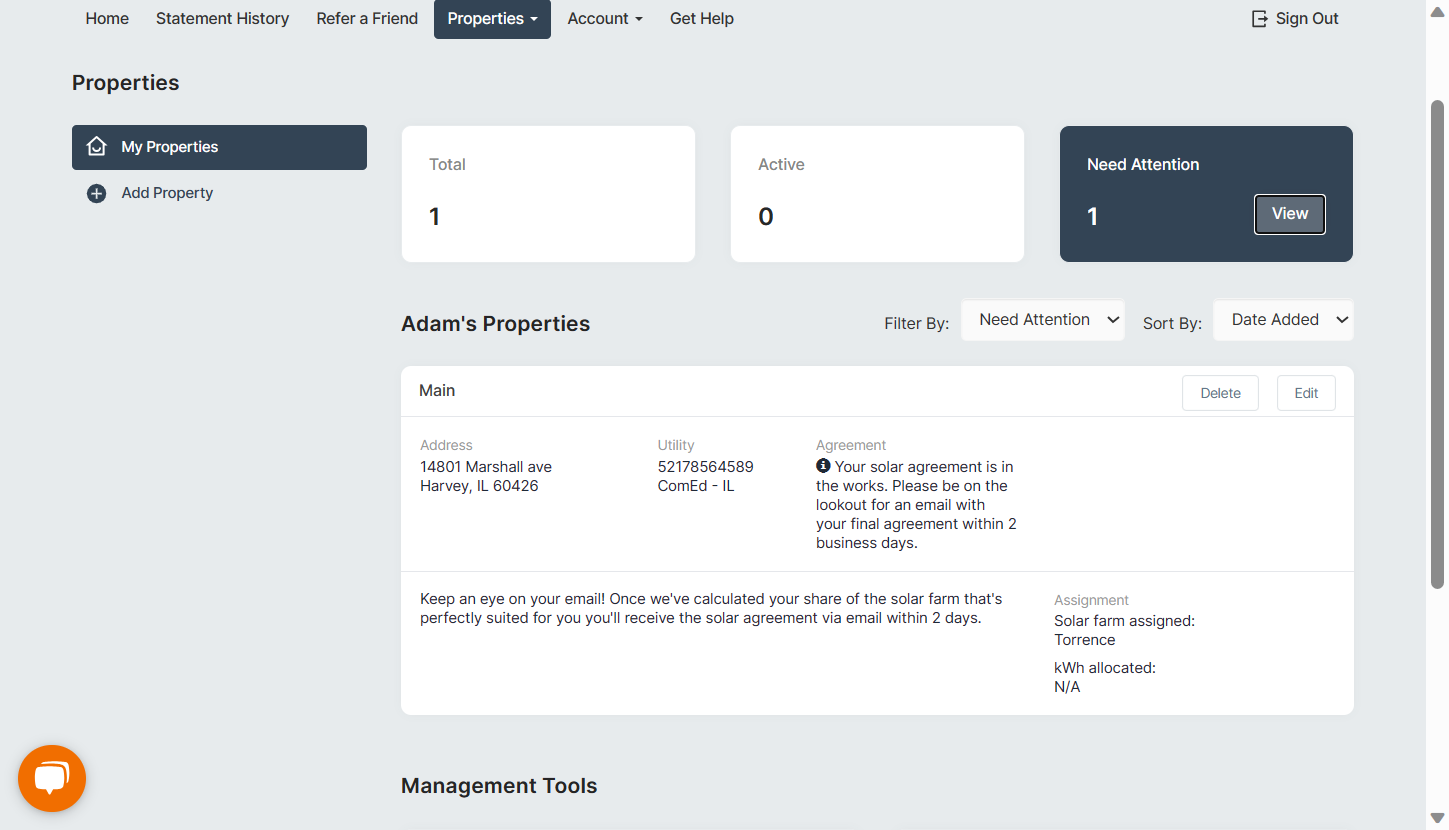The height and width of the screenshot is (830, 1449).
Task: Open Statement History
Action: tap(222, 19)
